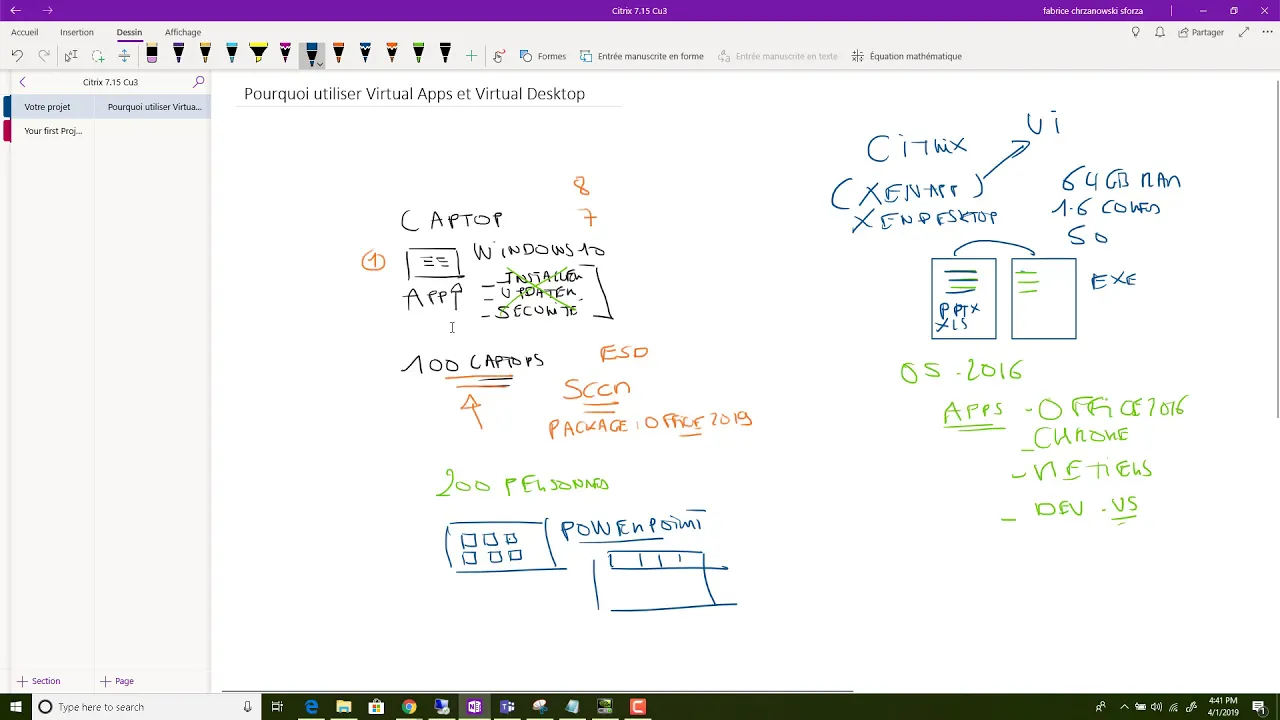Select the Votre projet section
This screenshot has height=720, width=1280.
tap(52, 107)
